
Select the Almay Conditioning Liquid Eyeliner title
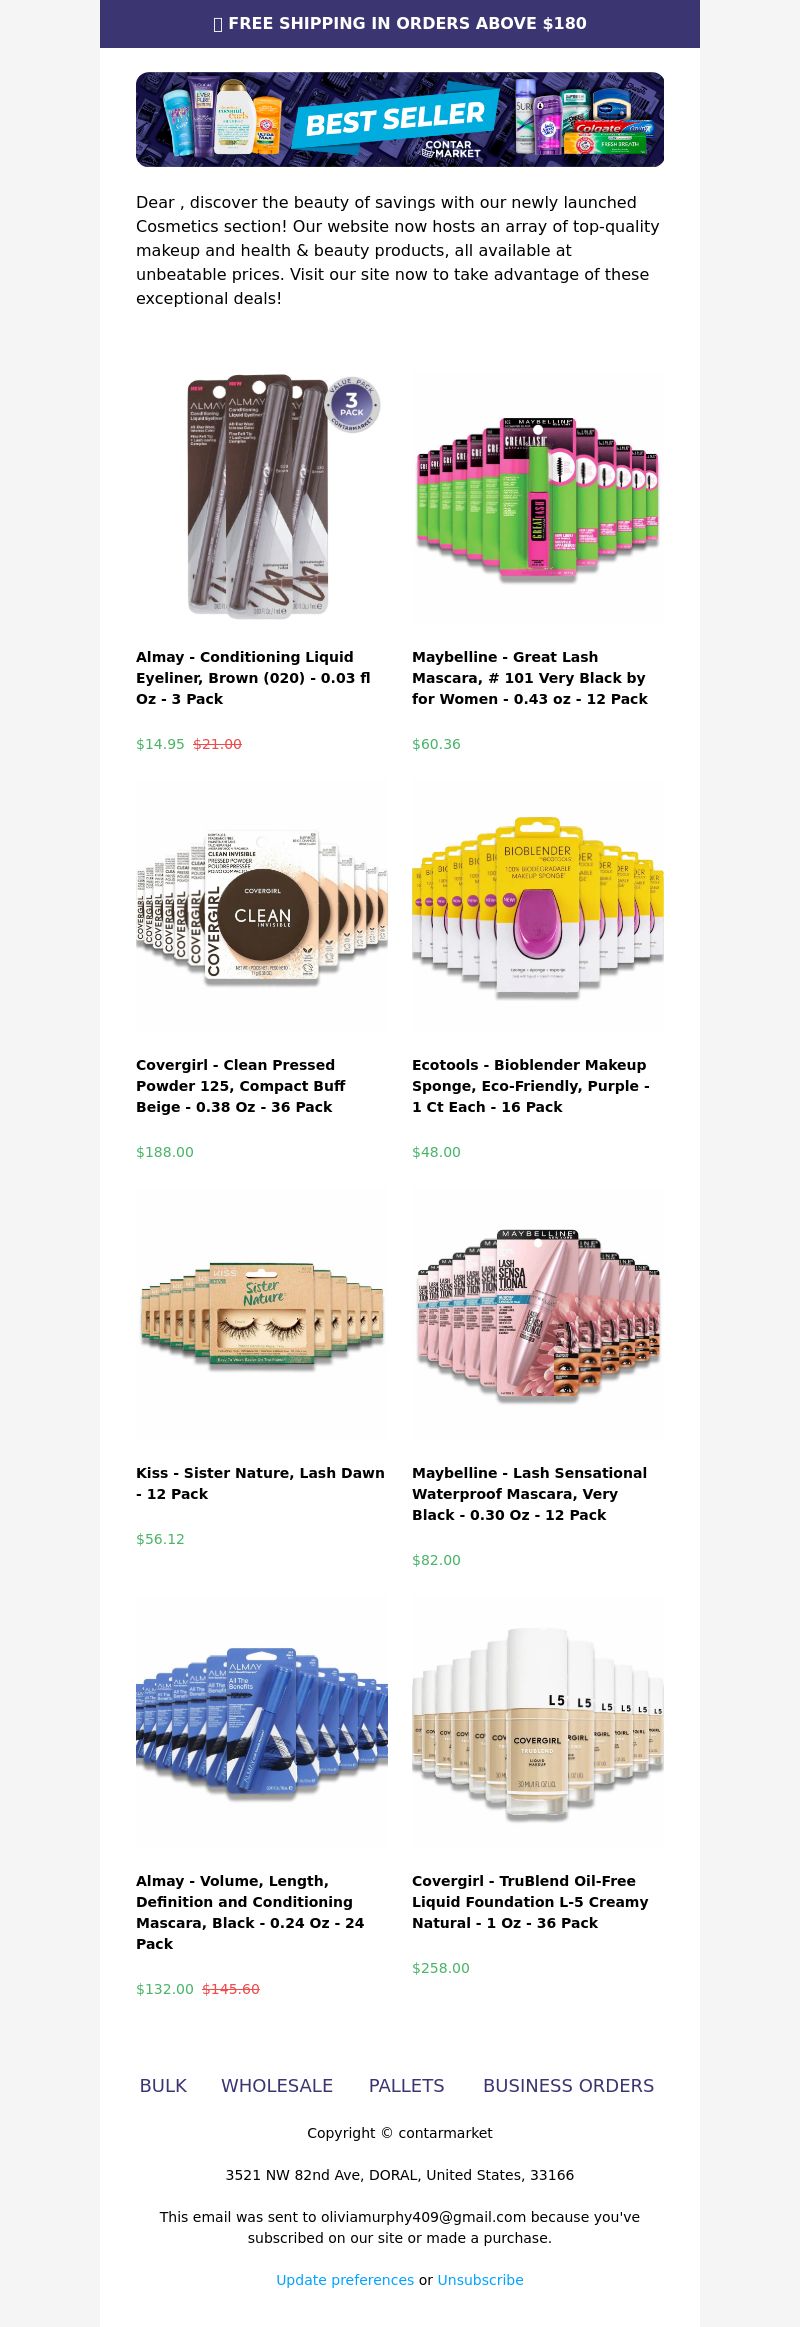pyautogui.click(x=254, y=678)
